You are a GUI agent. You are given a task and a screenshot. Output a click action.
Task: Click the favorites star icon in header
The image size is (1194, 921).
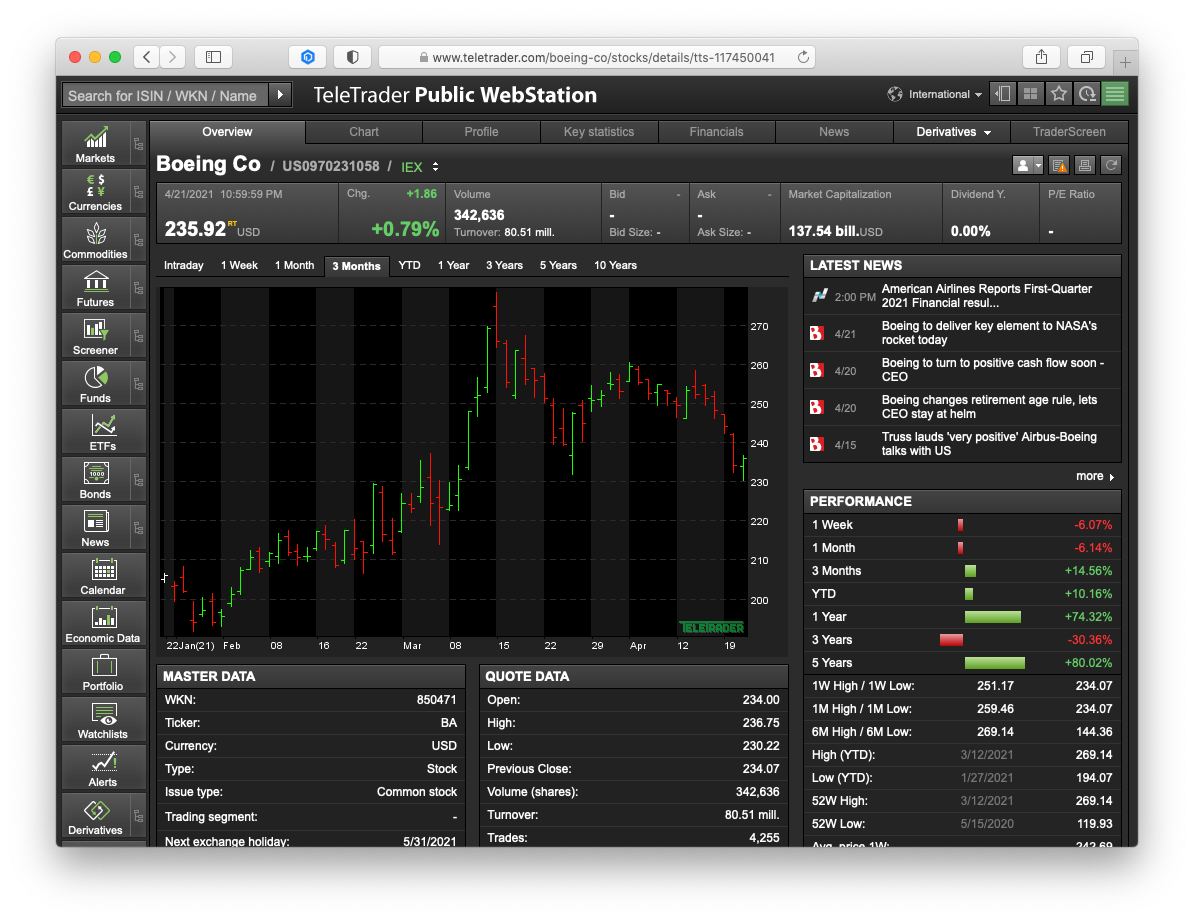click(1058, 94)
